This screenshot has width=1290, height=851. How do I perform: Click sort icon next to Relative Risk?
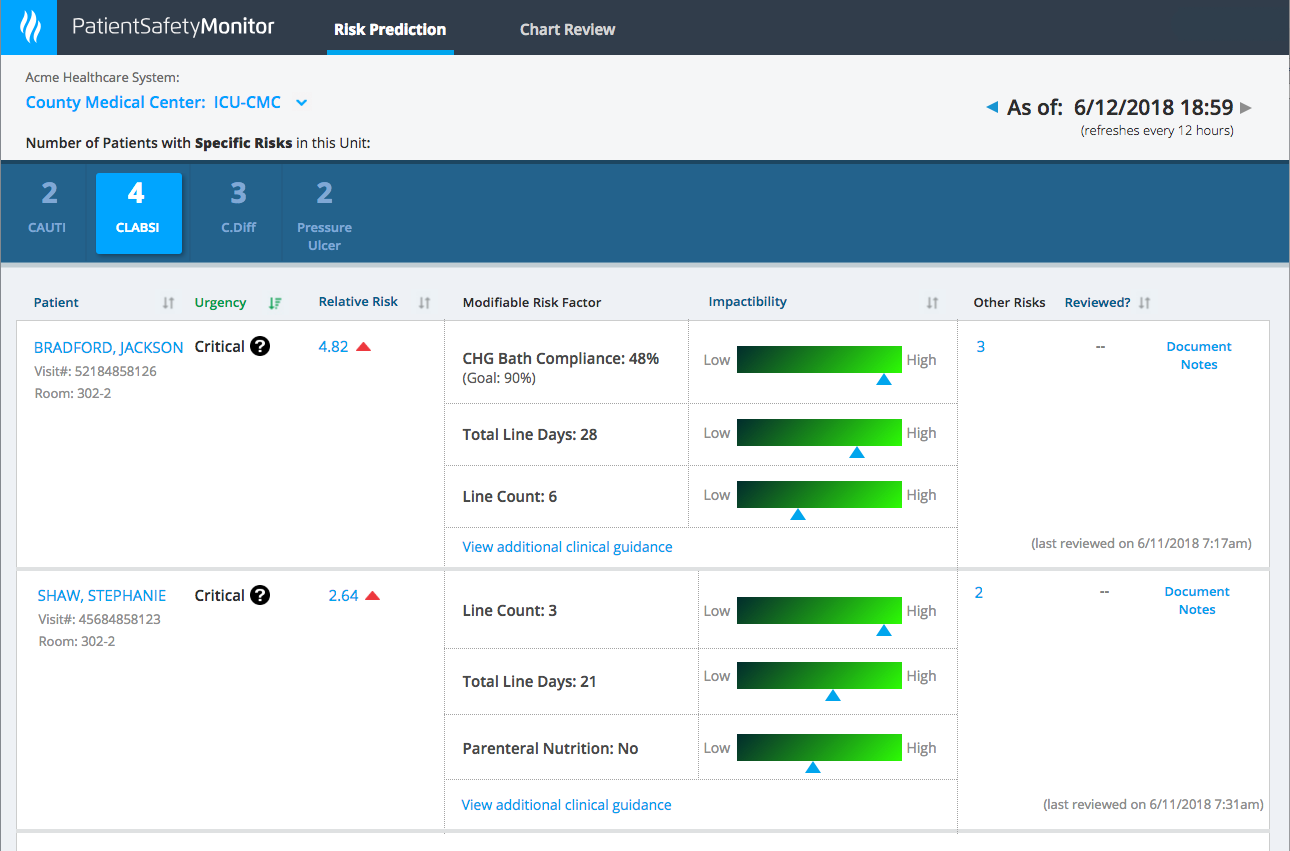(x=425, y=302)
